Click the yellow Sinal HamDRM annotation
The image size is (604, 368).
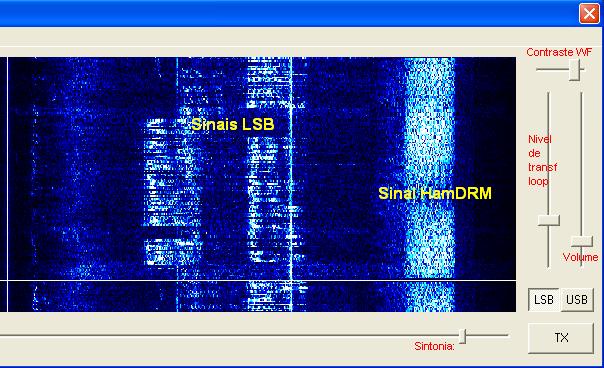[x=435, y=193]
